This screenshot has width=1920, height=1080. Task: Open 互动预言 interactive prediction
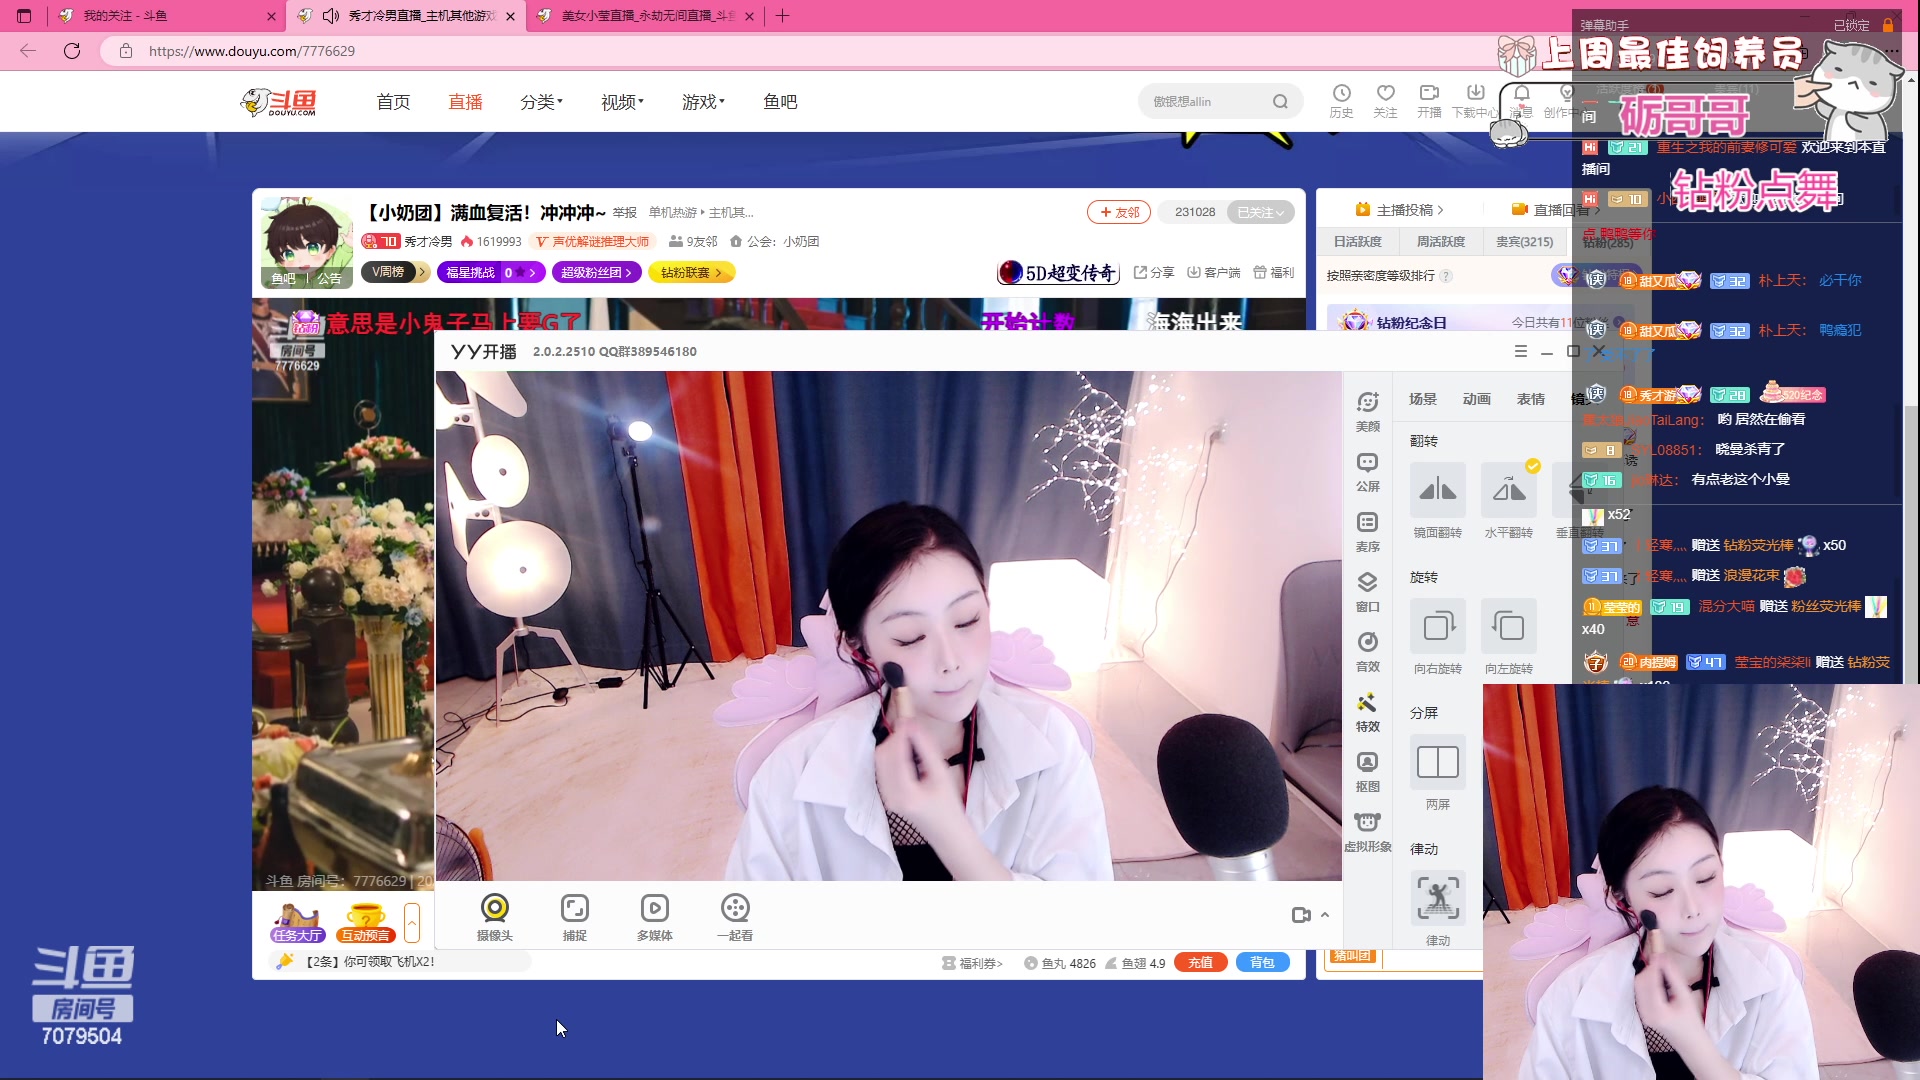pos(365,923)
